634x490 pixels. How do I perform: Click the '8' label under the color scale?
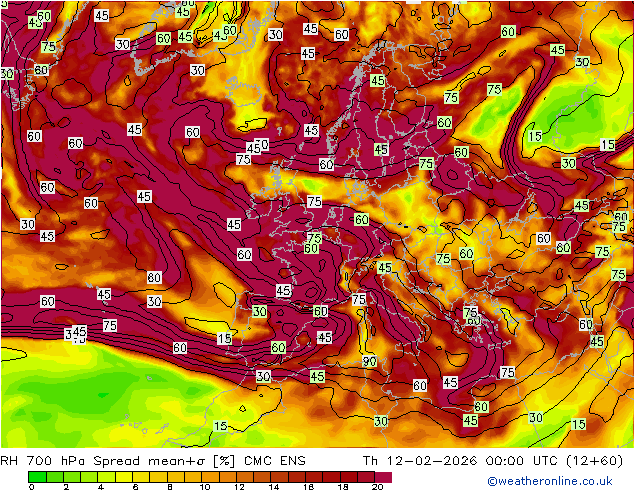[170, 487]
